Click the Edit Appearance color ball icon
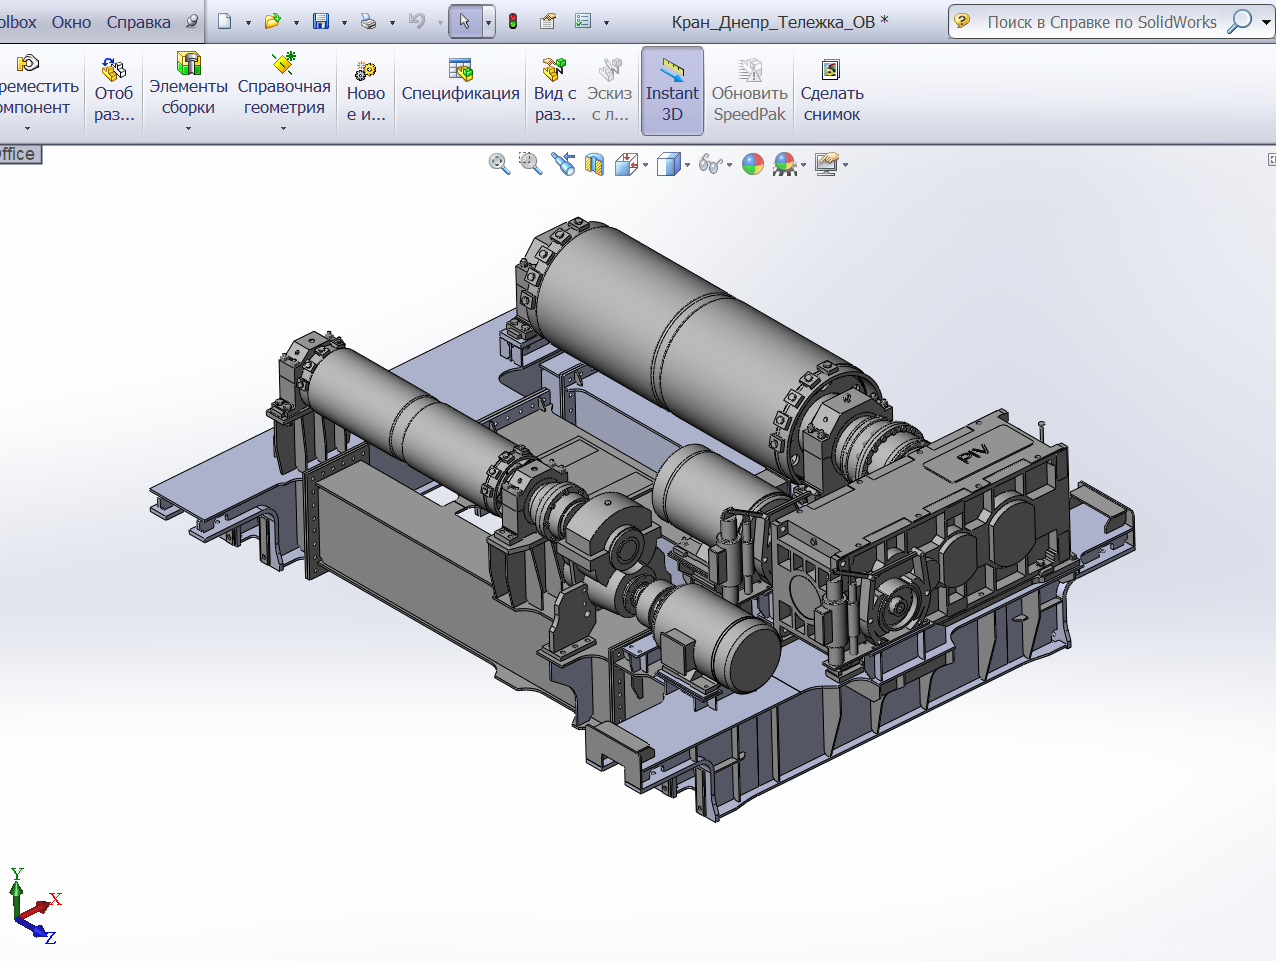This screenshot has width=1276, height=961. [753, 164]
